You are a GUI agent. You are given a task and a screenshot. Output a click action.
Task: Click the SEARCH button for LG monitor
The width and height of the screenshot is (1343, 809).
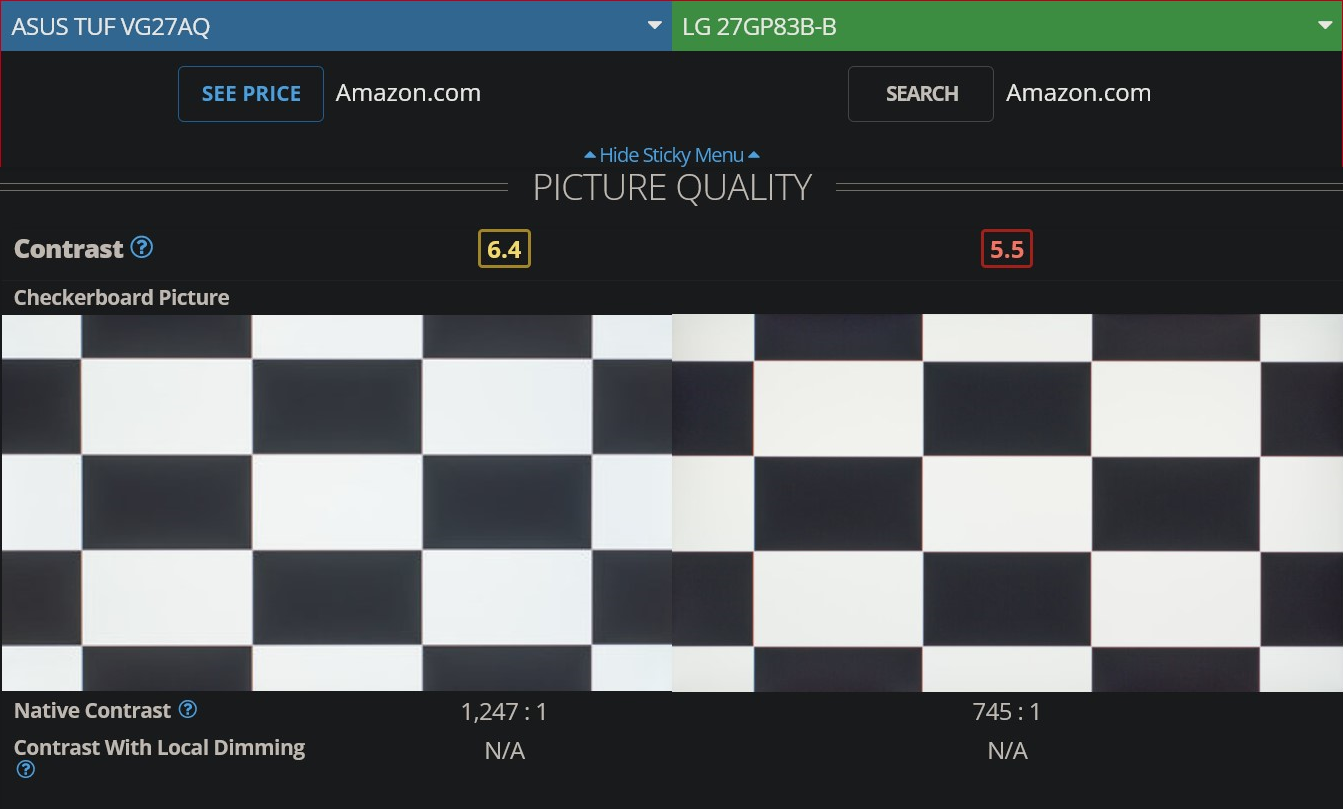(921, 94)
